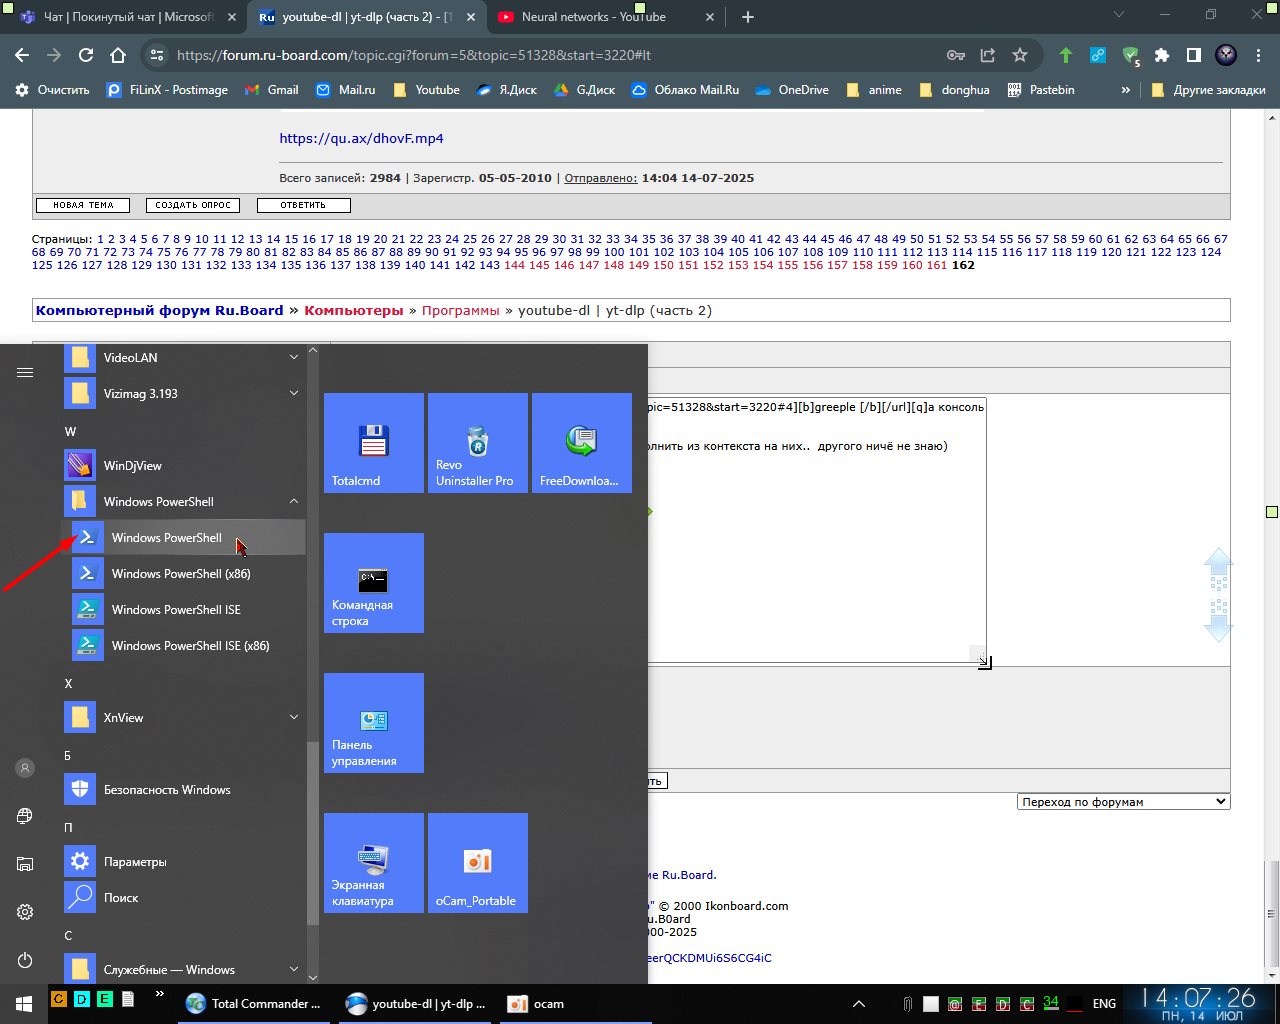Switch to Microsoft Teams chat tab
1280x1024 pixels.
tap(128, 17)
